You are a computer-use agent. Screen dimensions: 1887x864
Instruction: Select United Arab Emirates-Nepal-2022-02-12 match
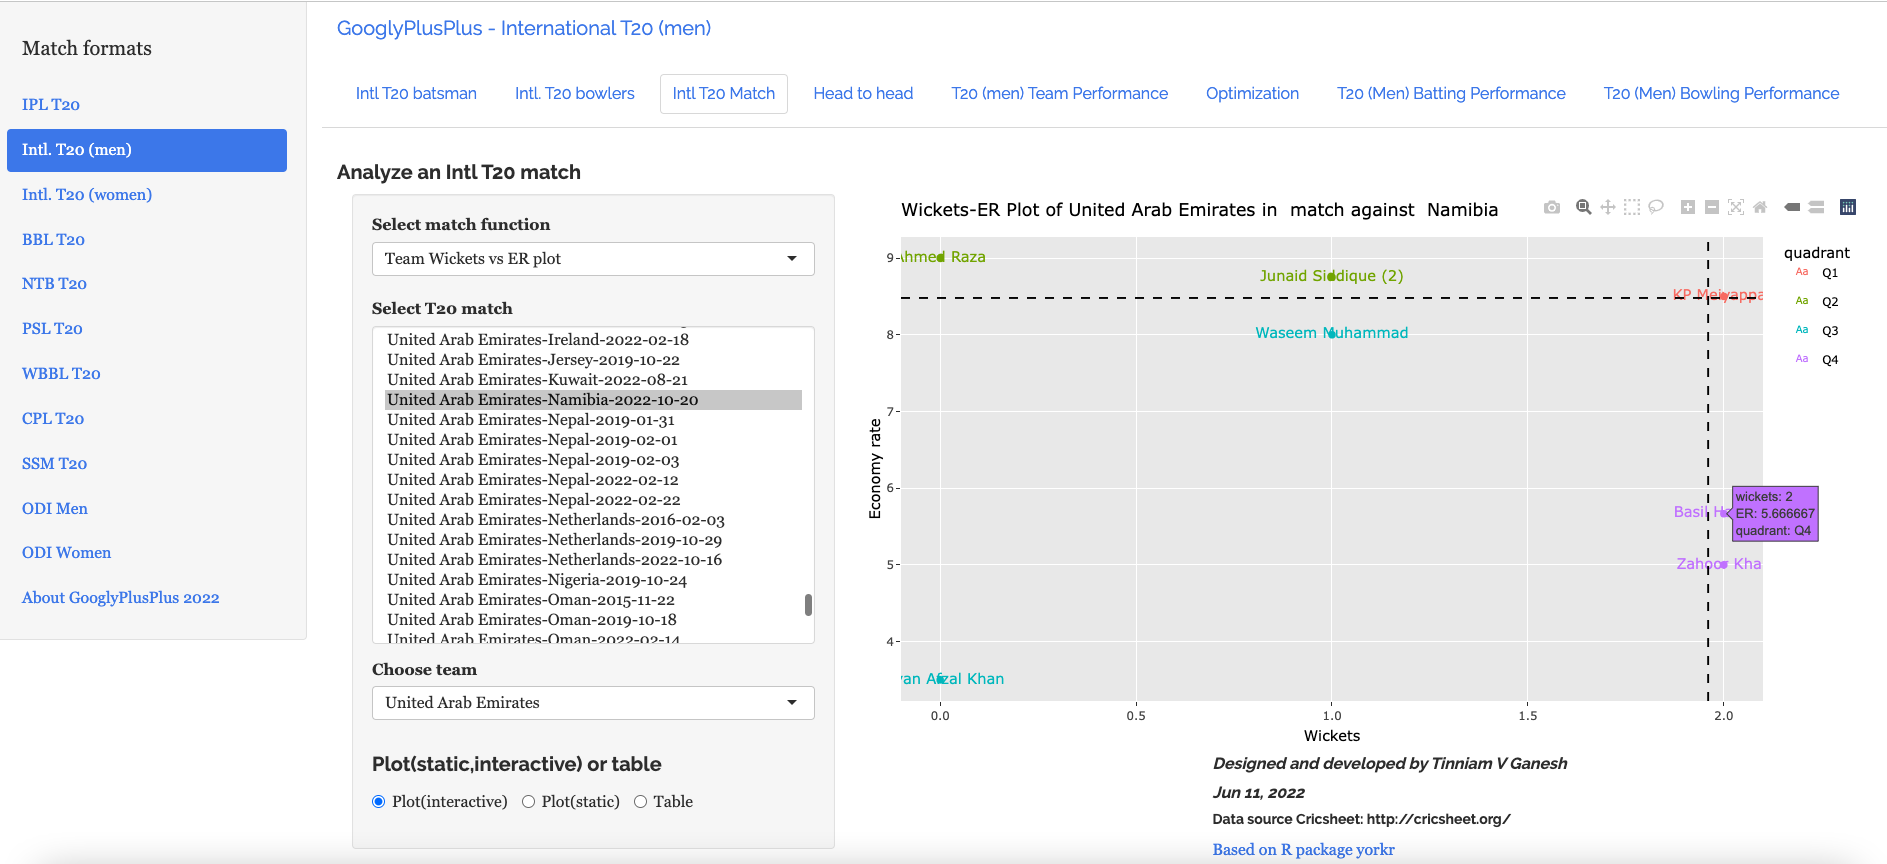click(x=533, y=480)
